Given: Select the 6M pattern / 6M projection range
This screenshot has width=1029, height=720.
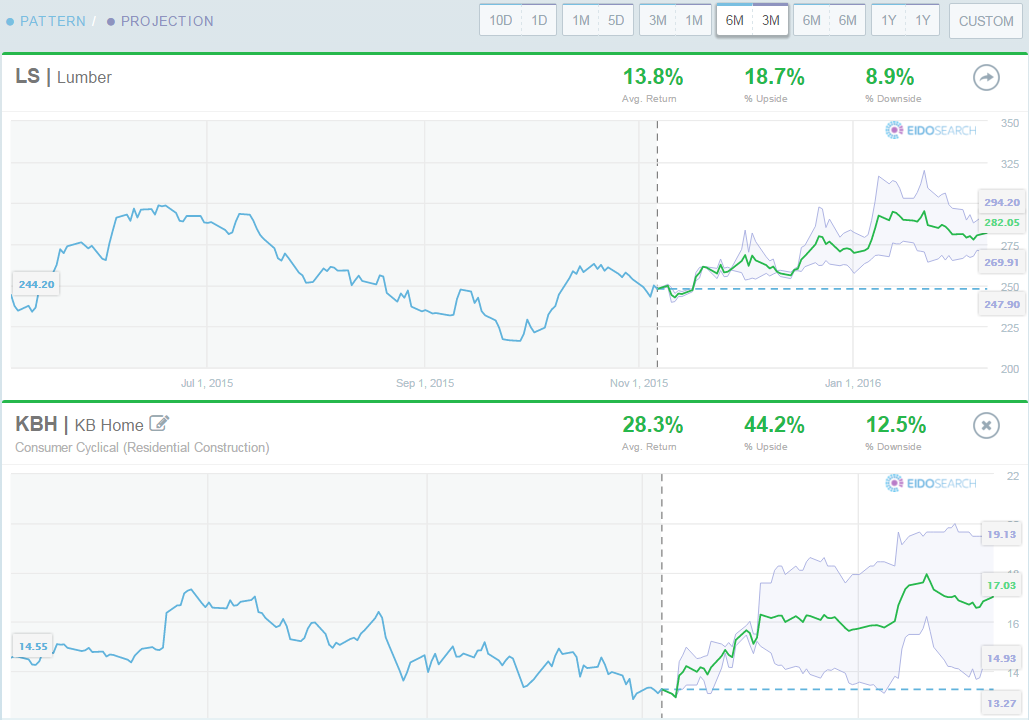Looking at the screenshot, I should [x=830, y=20].
